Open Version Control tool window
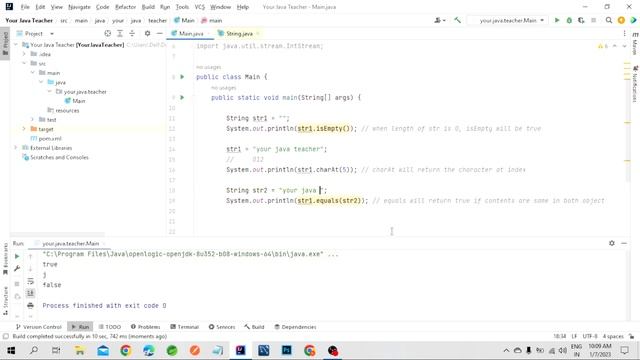Image resolution: width=640 pixels, height=360 pixels. tap(38, 327)
